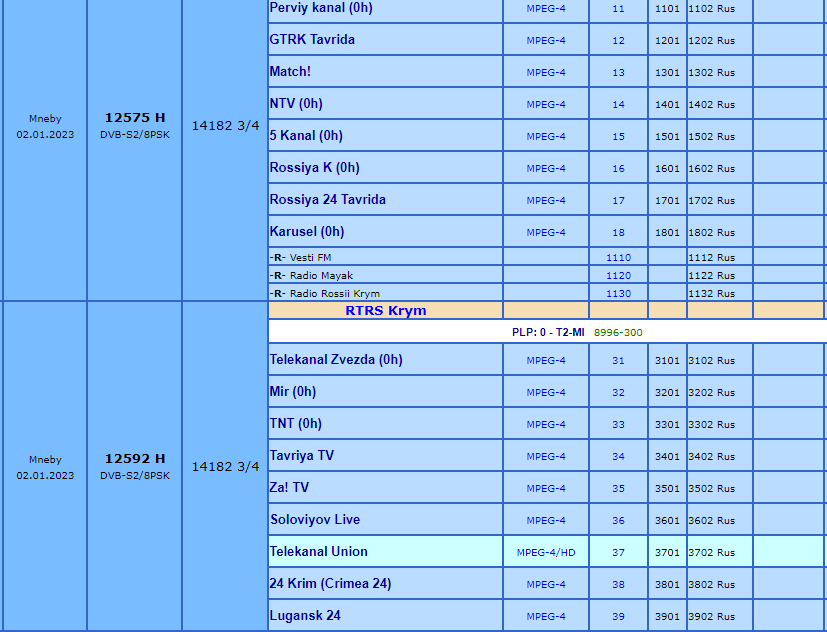Click audio 1502 Rus in 5 Kanal row
Screen dimensions: 827x632
coord(711,137)
